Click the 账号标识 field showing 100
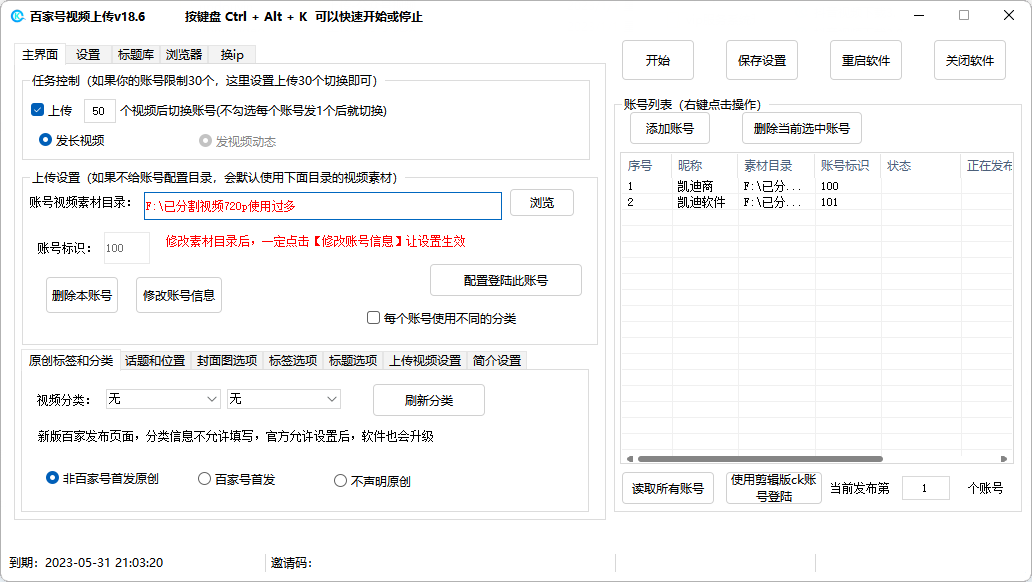 point(126,248)
